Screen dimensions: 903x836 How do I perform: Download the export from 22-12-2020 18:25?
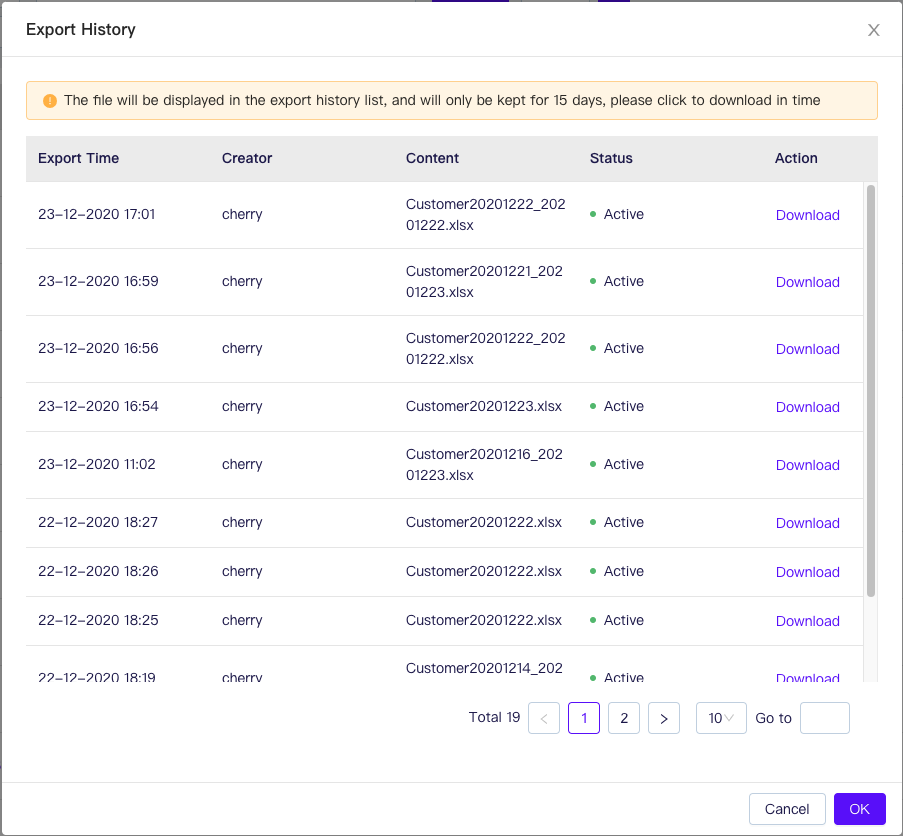click(x=807, y=621)
